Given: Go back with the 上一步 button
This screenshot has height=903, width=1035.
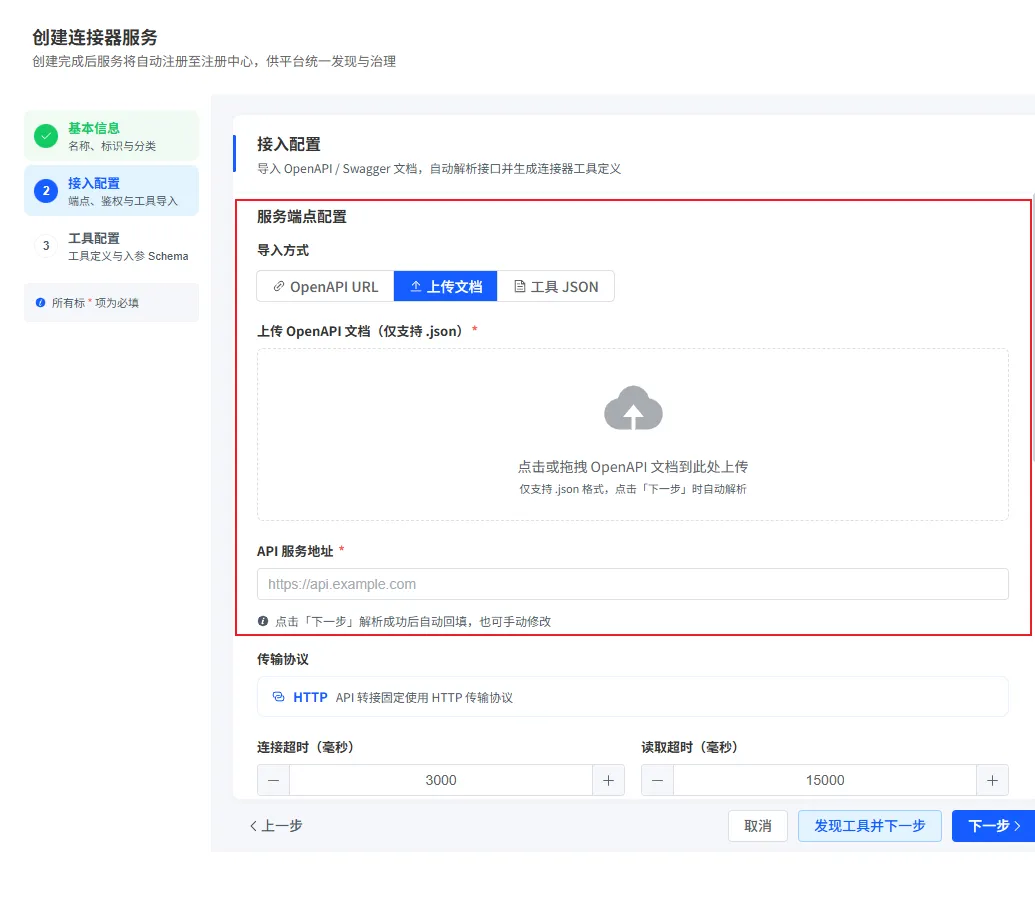Looking at the screenshot, I should point(276,826).
